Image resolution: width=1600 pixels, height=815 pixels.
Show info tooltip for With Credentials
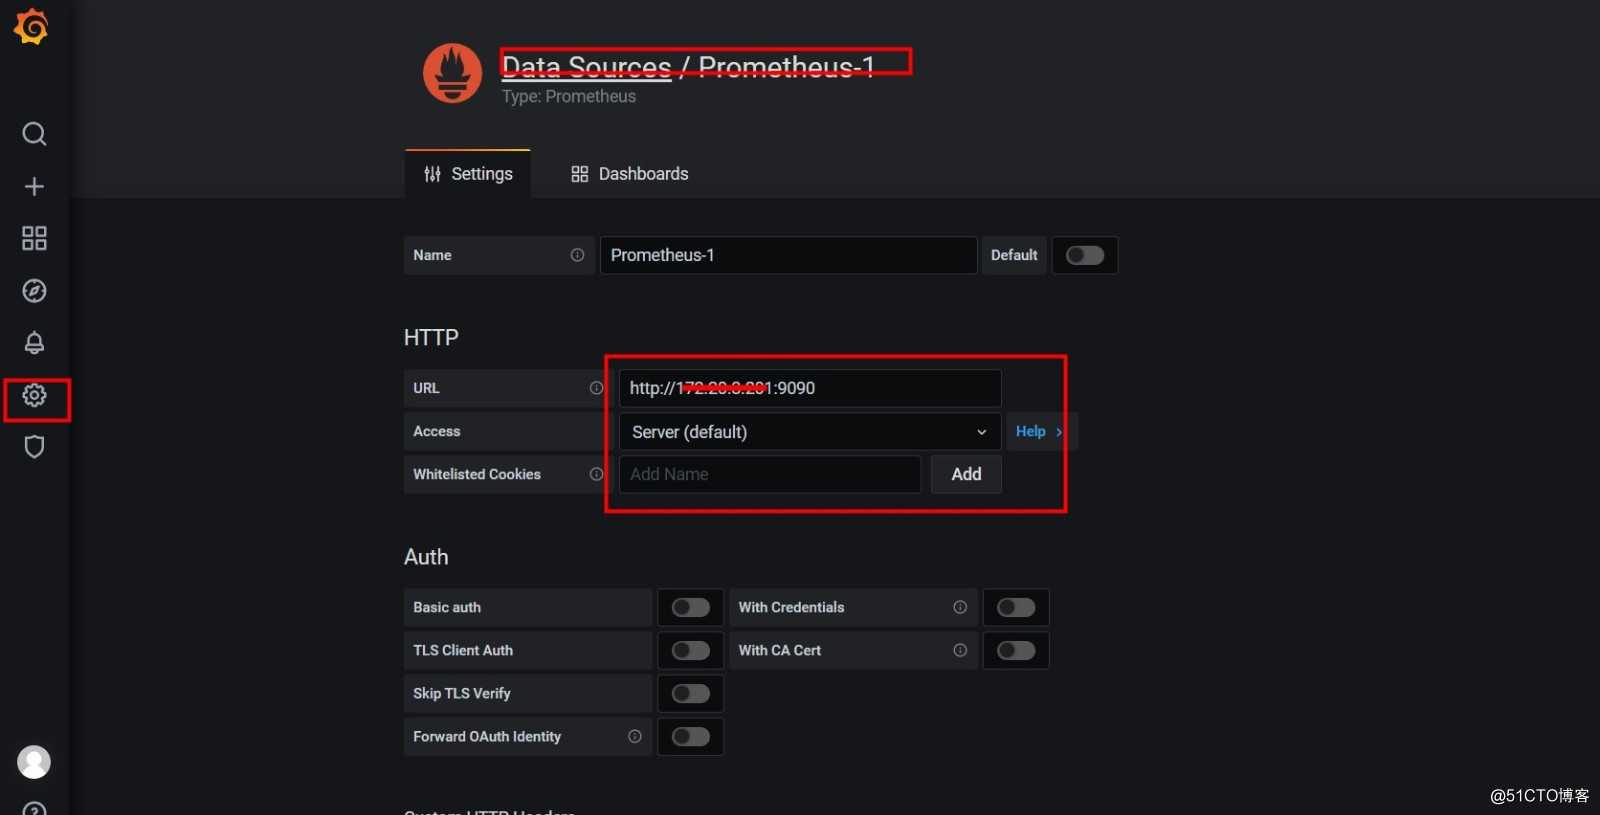(x=960, y=607)
